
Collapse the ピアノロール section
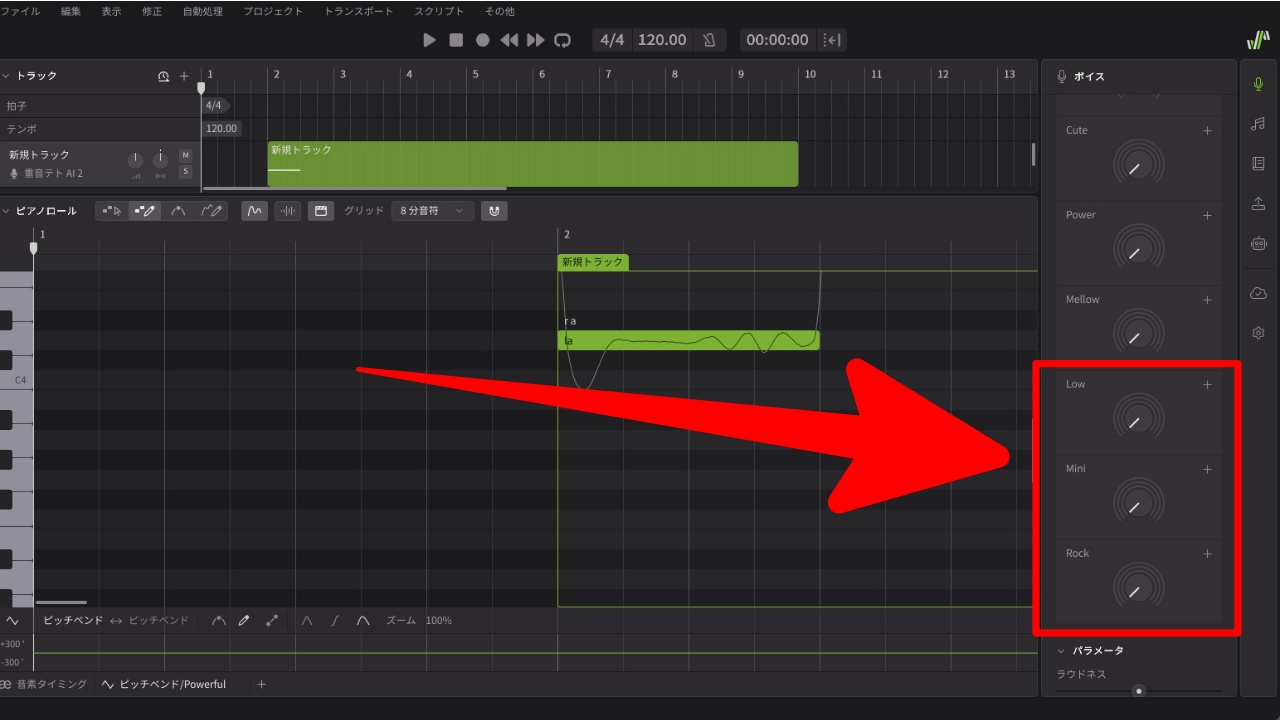(x=6, y=211)
